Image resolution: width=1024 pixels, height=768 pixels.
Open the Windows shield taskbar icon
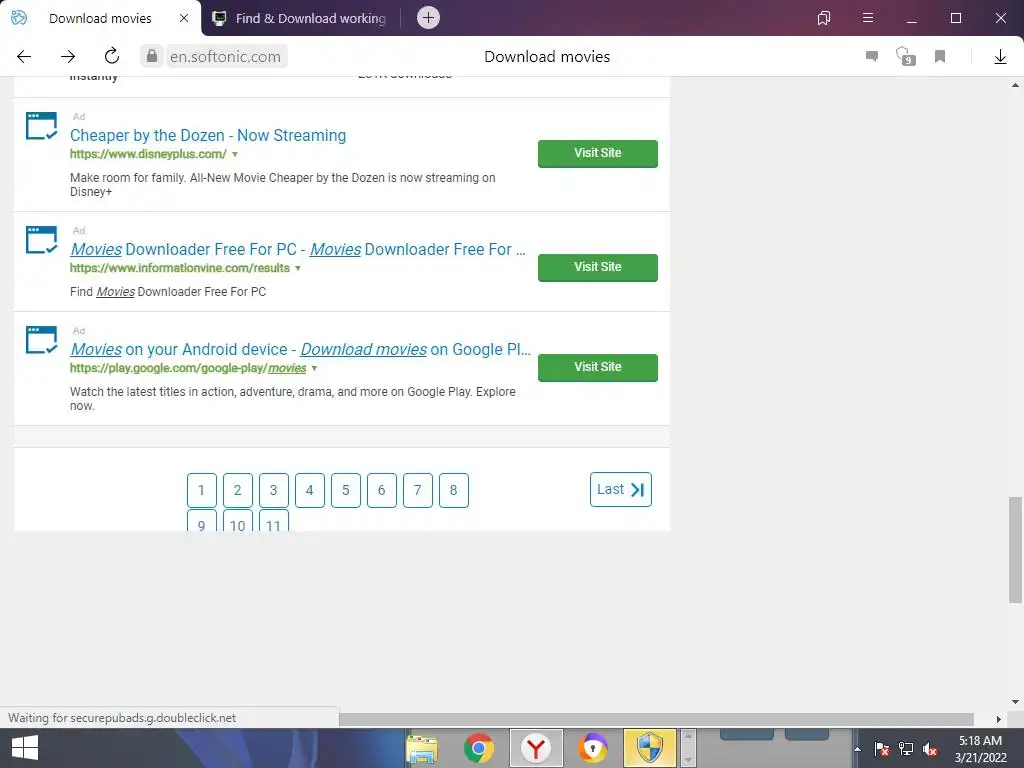click(649, 748)
